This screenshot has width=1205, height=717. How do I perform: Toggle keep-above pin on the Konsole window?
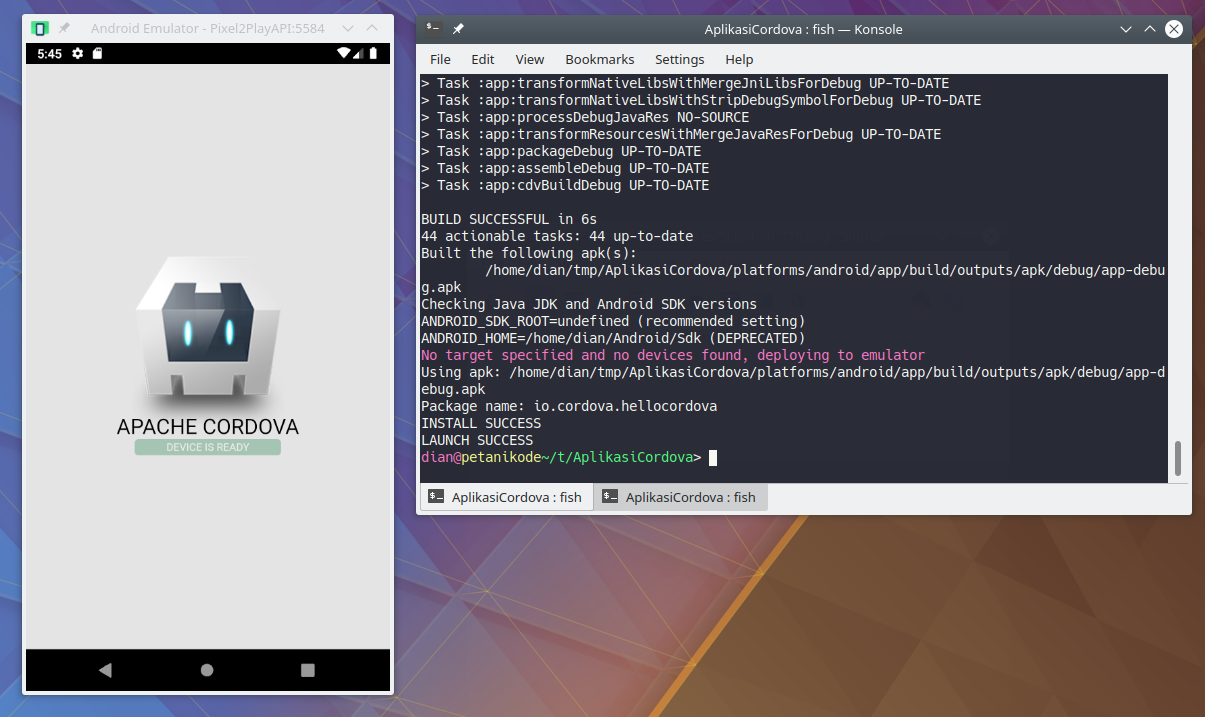(x=458, y=29)
